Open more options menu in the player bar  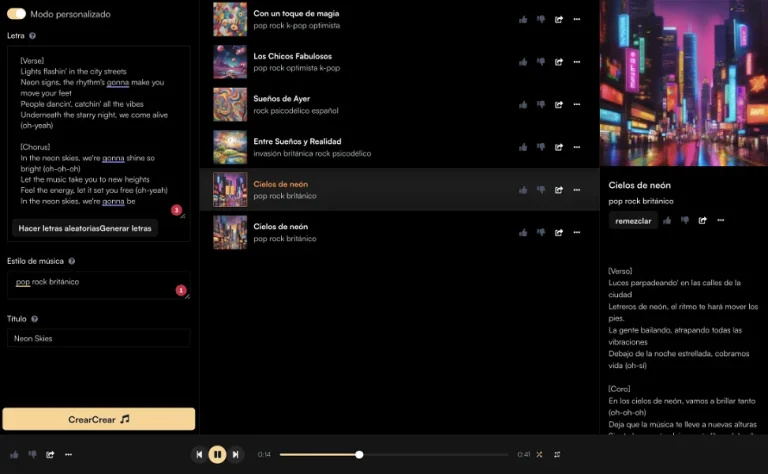coord(68,454)
